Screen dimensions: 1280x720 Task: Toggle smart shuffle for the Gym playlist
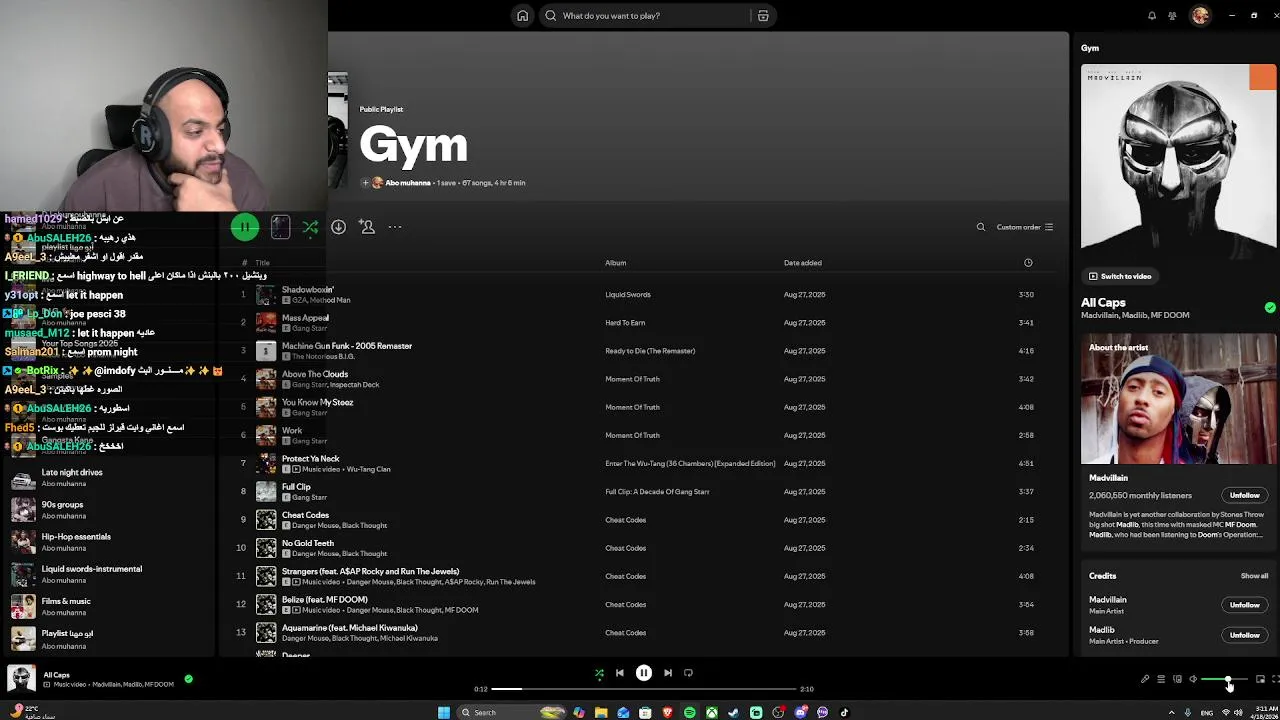pos(310,227)
